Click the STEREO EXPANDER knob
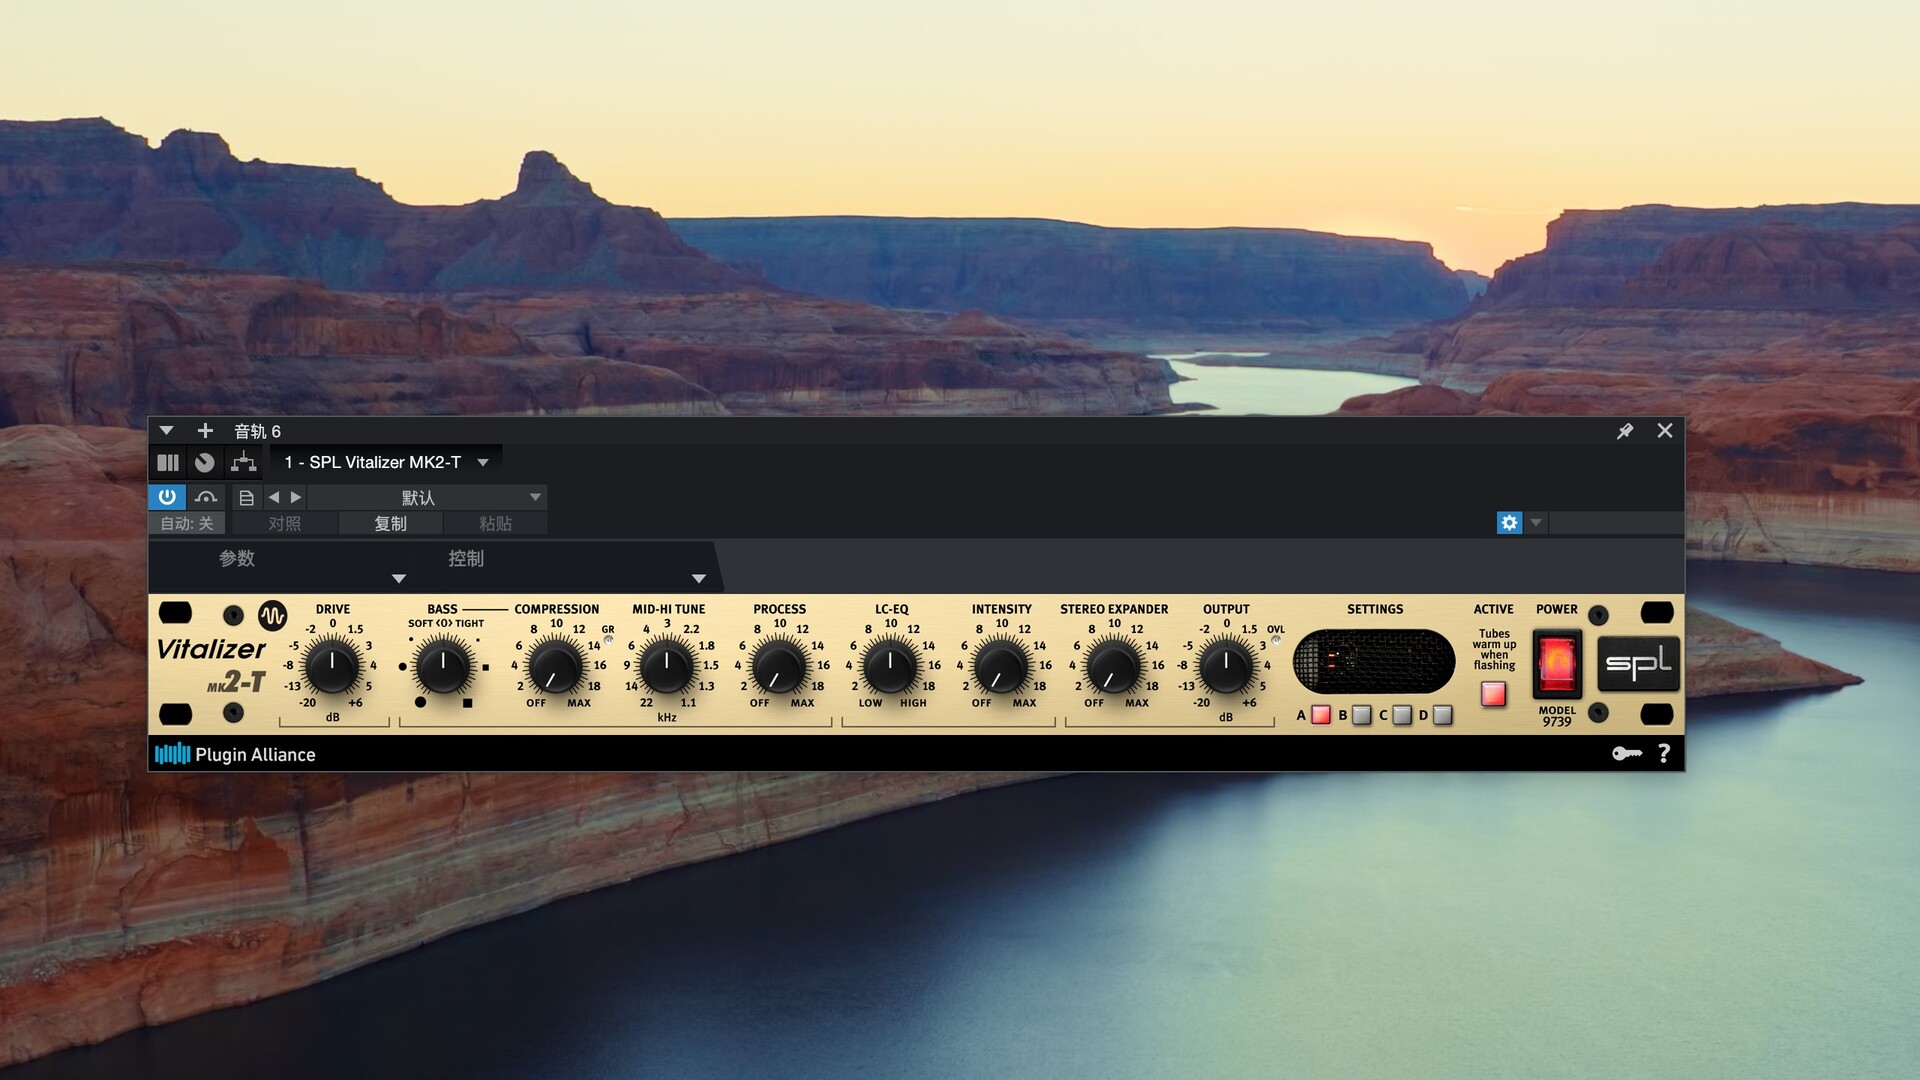The width and height of the screenshot is (1920, 1080). click(1113, 667)
